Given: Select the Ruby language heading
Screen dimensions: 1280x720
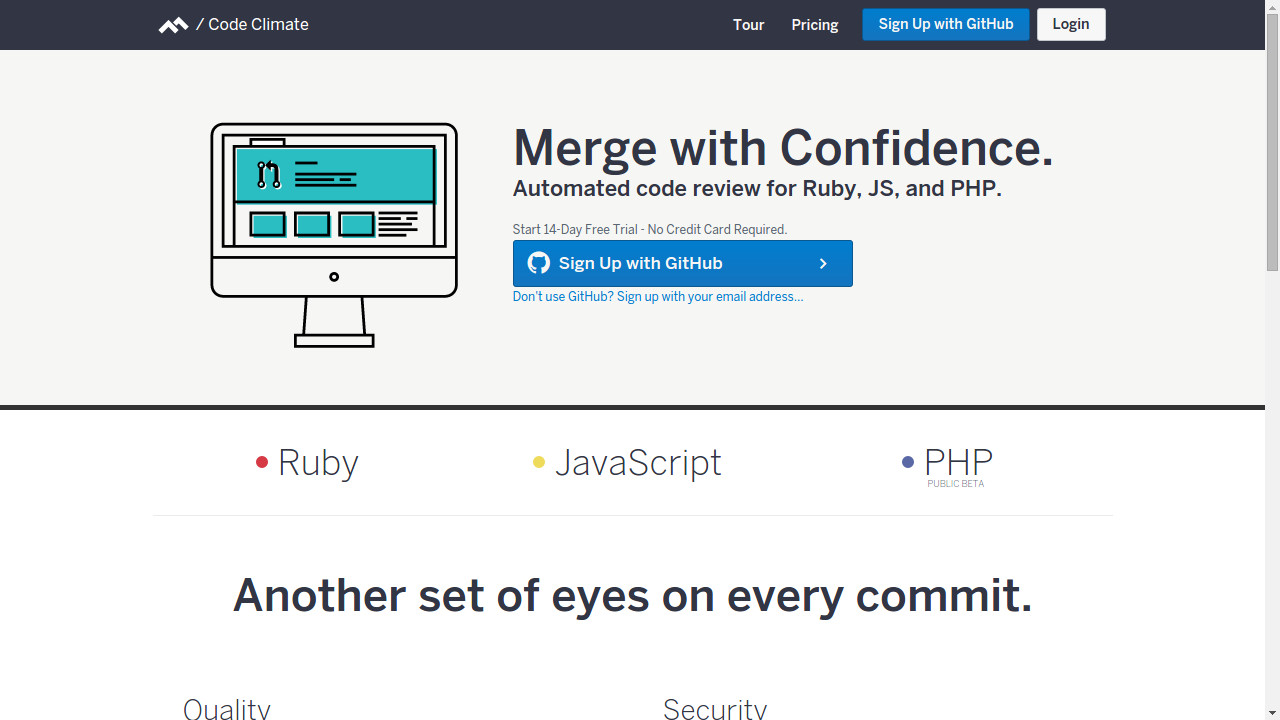Looking at the screenshot, I should pyautogui.click(x=318, y=463).
